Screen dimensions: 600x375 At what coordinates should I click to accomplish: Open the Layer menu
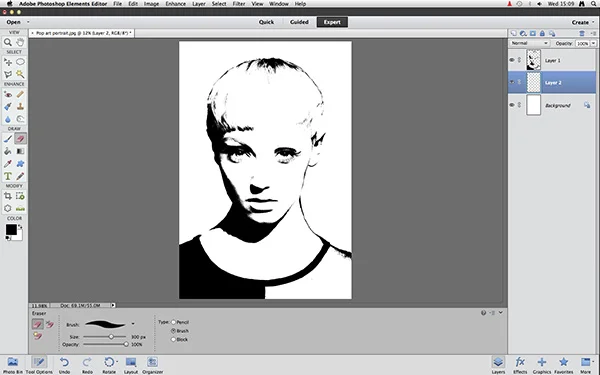[199, 4]
